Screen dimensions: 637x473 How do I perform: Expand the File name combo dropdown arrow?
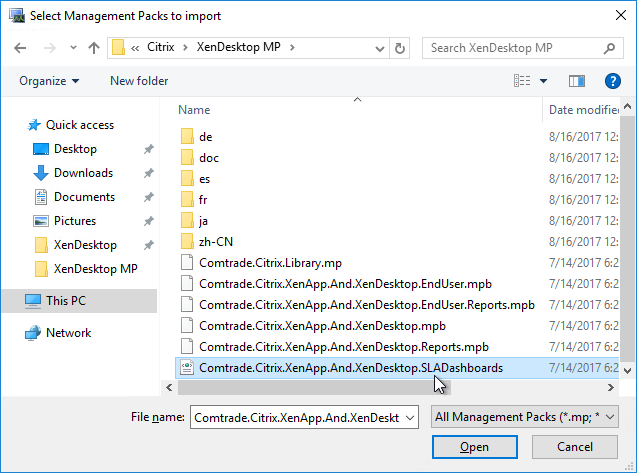tap(410, 418)
